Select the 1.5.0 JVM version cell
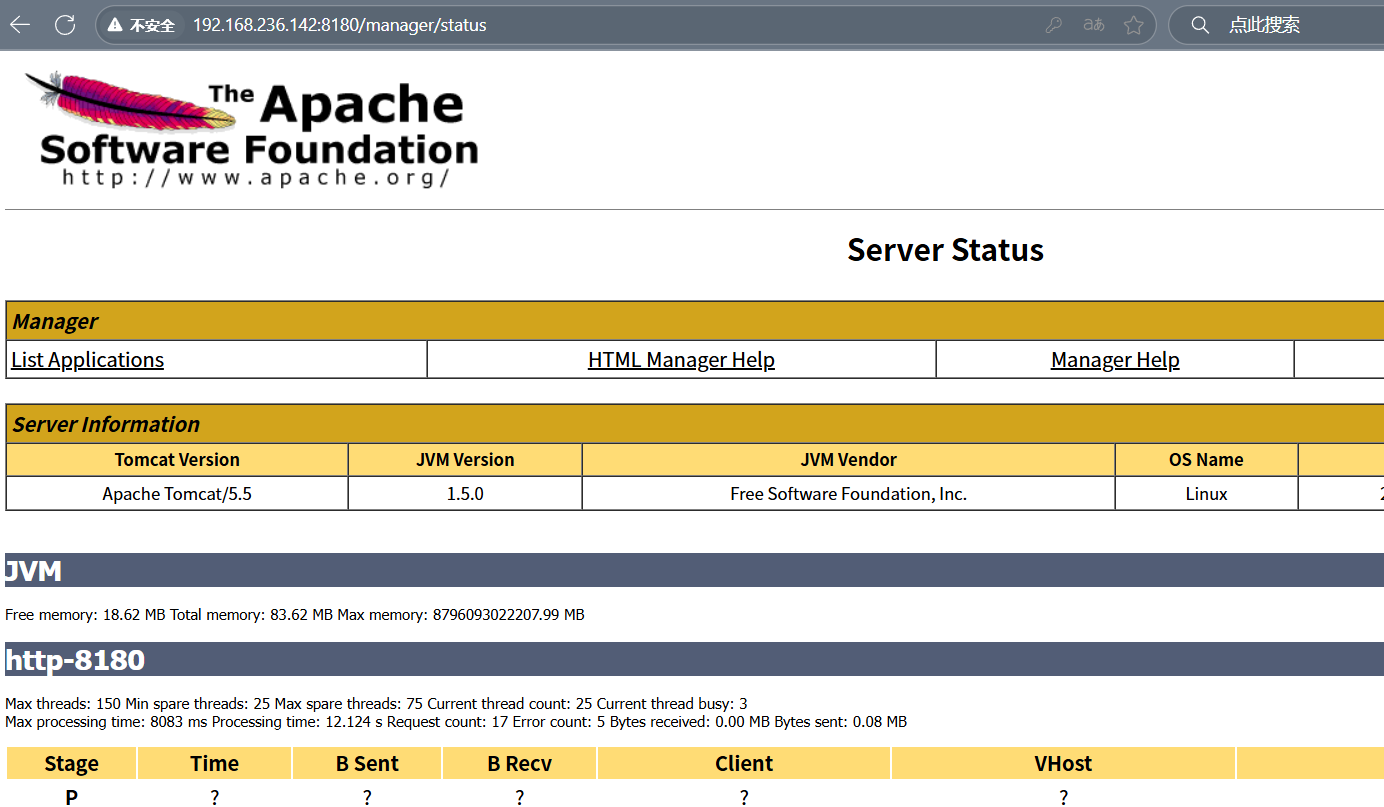Screen dimensions: 1384x807 pos(465,493)
